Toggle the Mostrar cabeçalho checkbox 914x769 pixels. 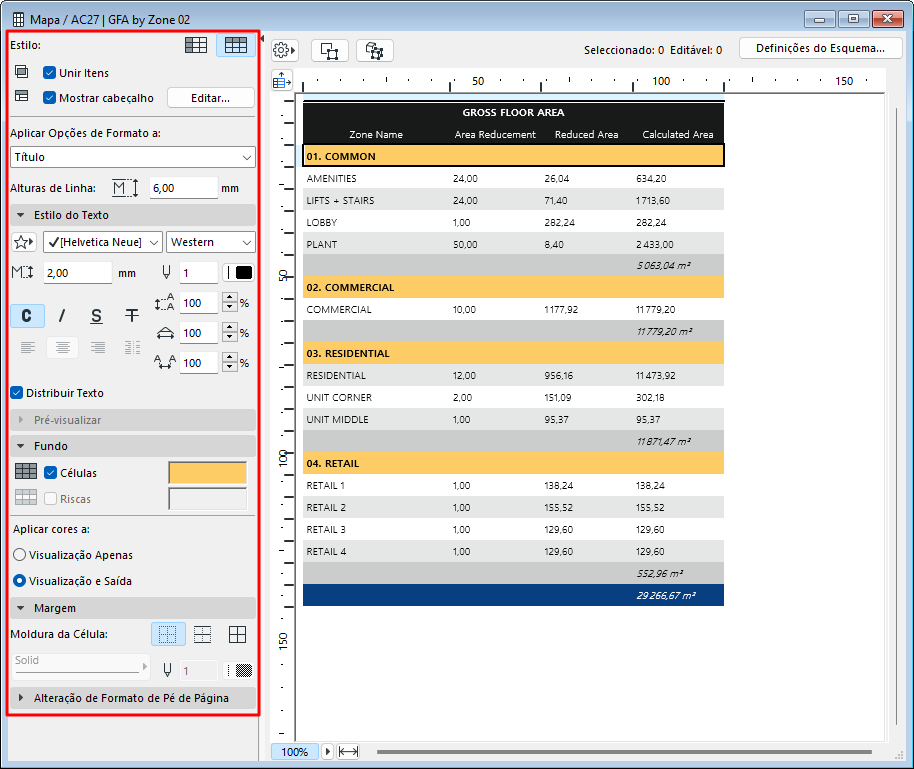(50, 98)
